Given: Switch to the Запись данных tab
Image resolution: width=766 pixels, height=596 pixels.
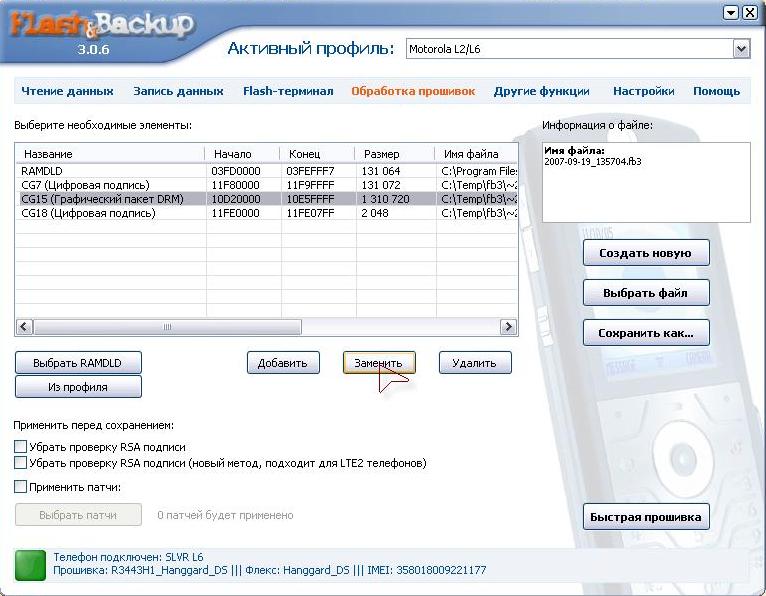Looking at the screenshot, I should 178,91.
